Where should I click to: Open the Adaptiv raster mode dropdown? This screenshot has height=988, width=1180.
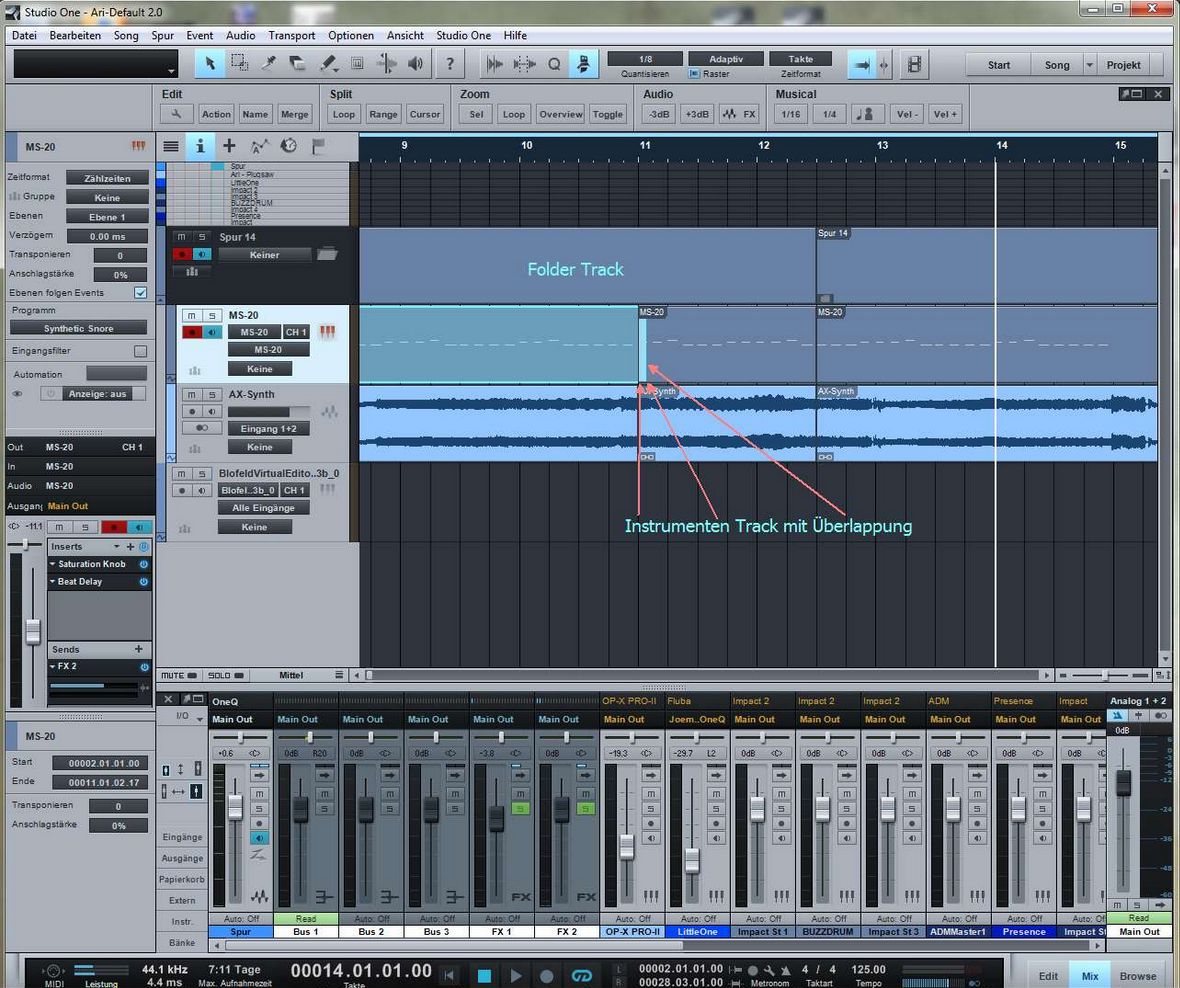pyautogui.click(x=725, y=59)
